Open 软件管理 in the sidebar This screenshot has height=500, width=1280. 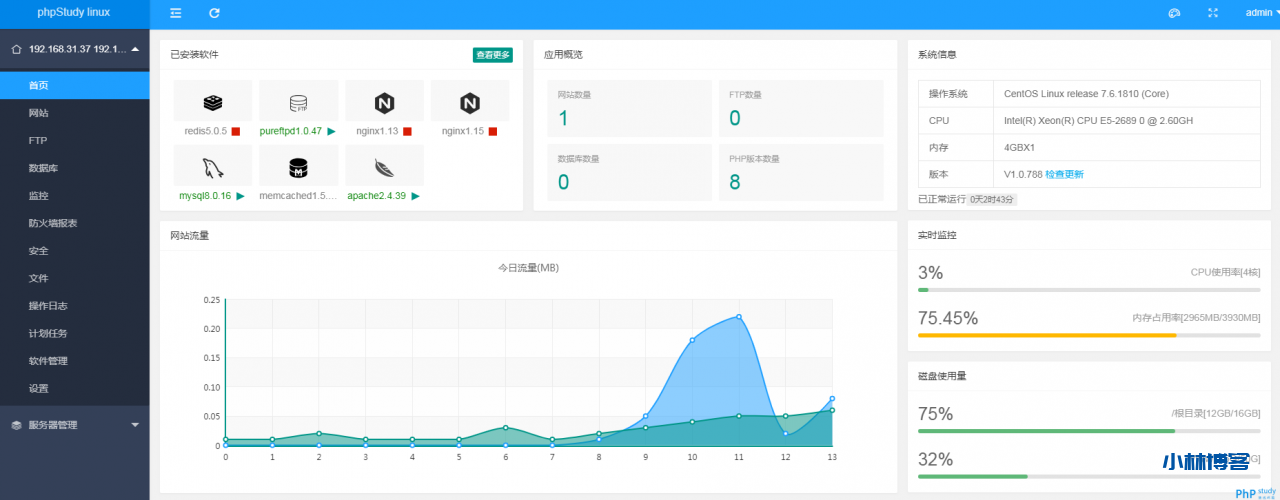75,361
